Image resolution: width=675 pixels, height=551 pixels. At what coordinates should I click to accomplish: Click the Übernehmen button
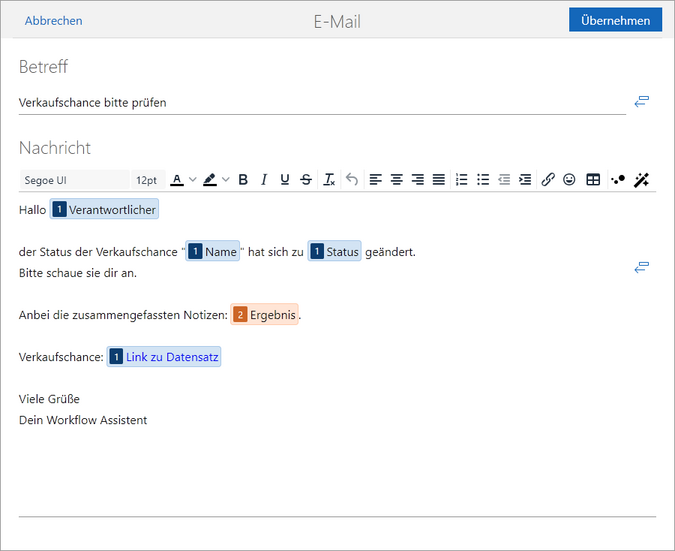tap(615, 20)
